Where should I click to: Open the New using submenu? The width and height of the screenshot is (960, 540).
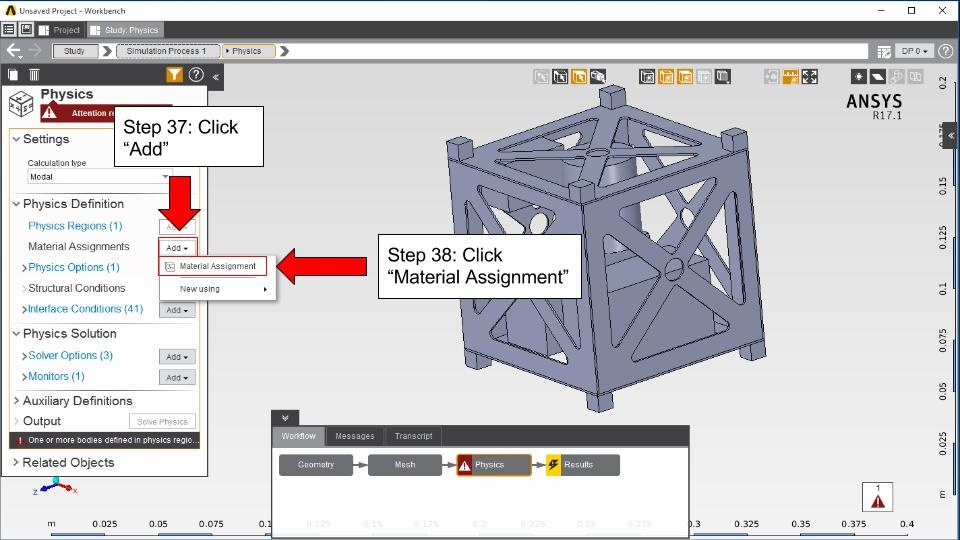[217, 289]
